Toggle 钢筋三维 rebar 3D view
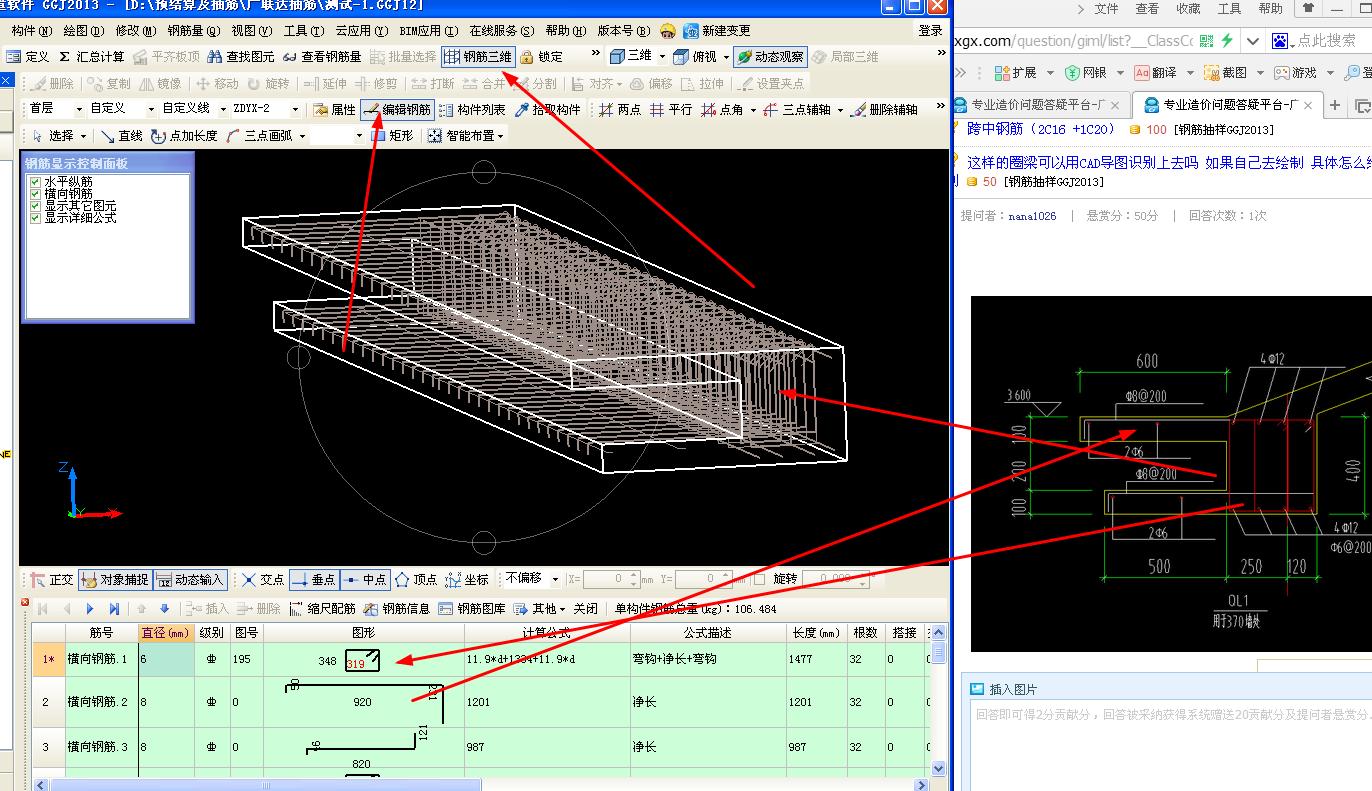The height and width of the screenshot is (791, 1372). coord(478,57)
